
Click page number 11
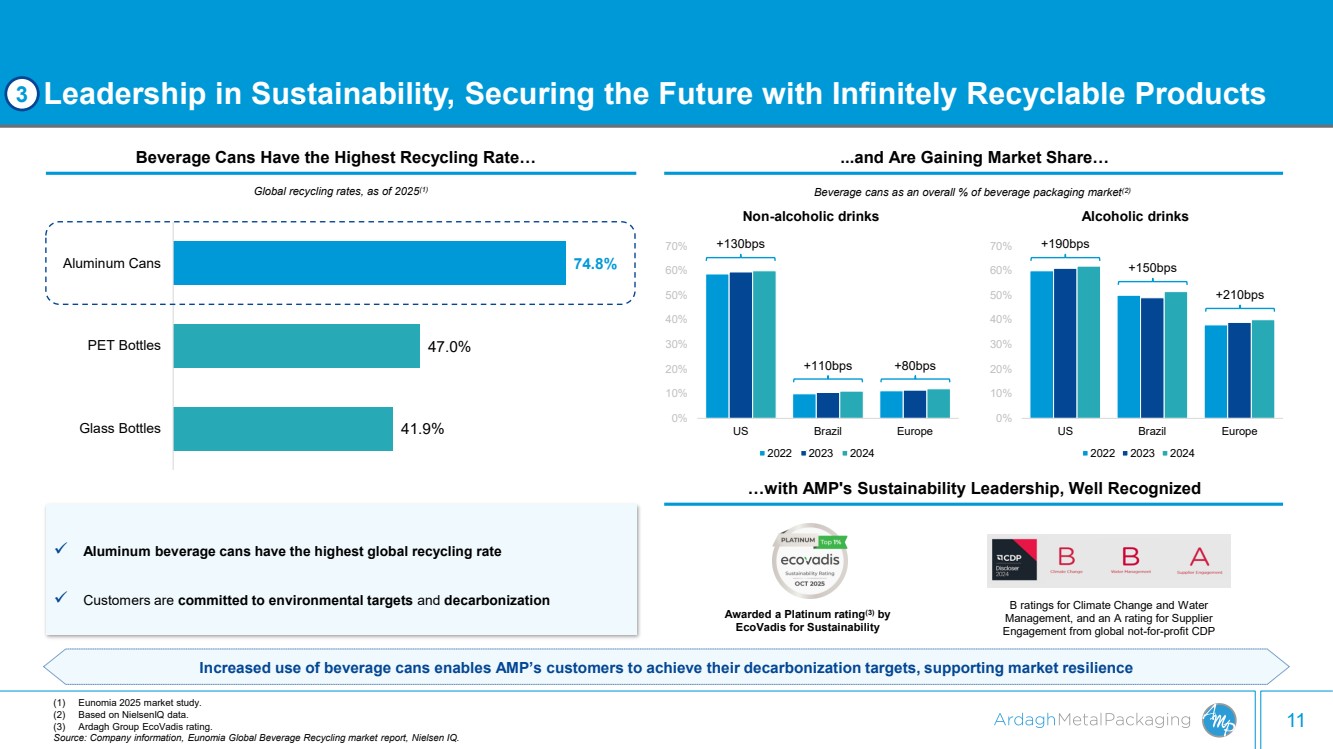1296,720
